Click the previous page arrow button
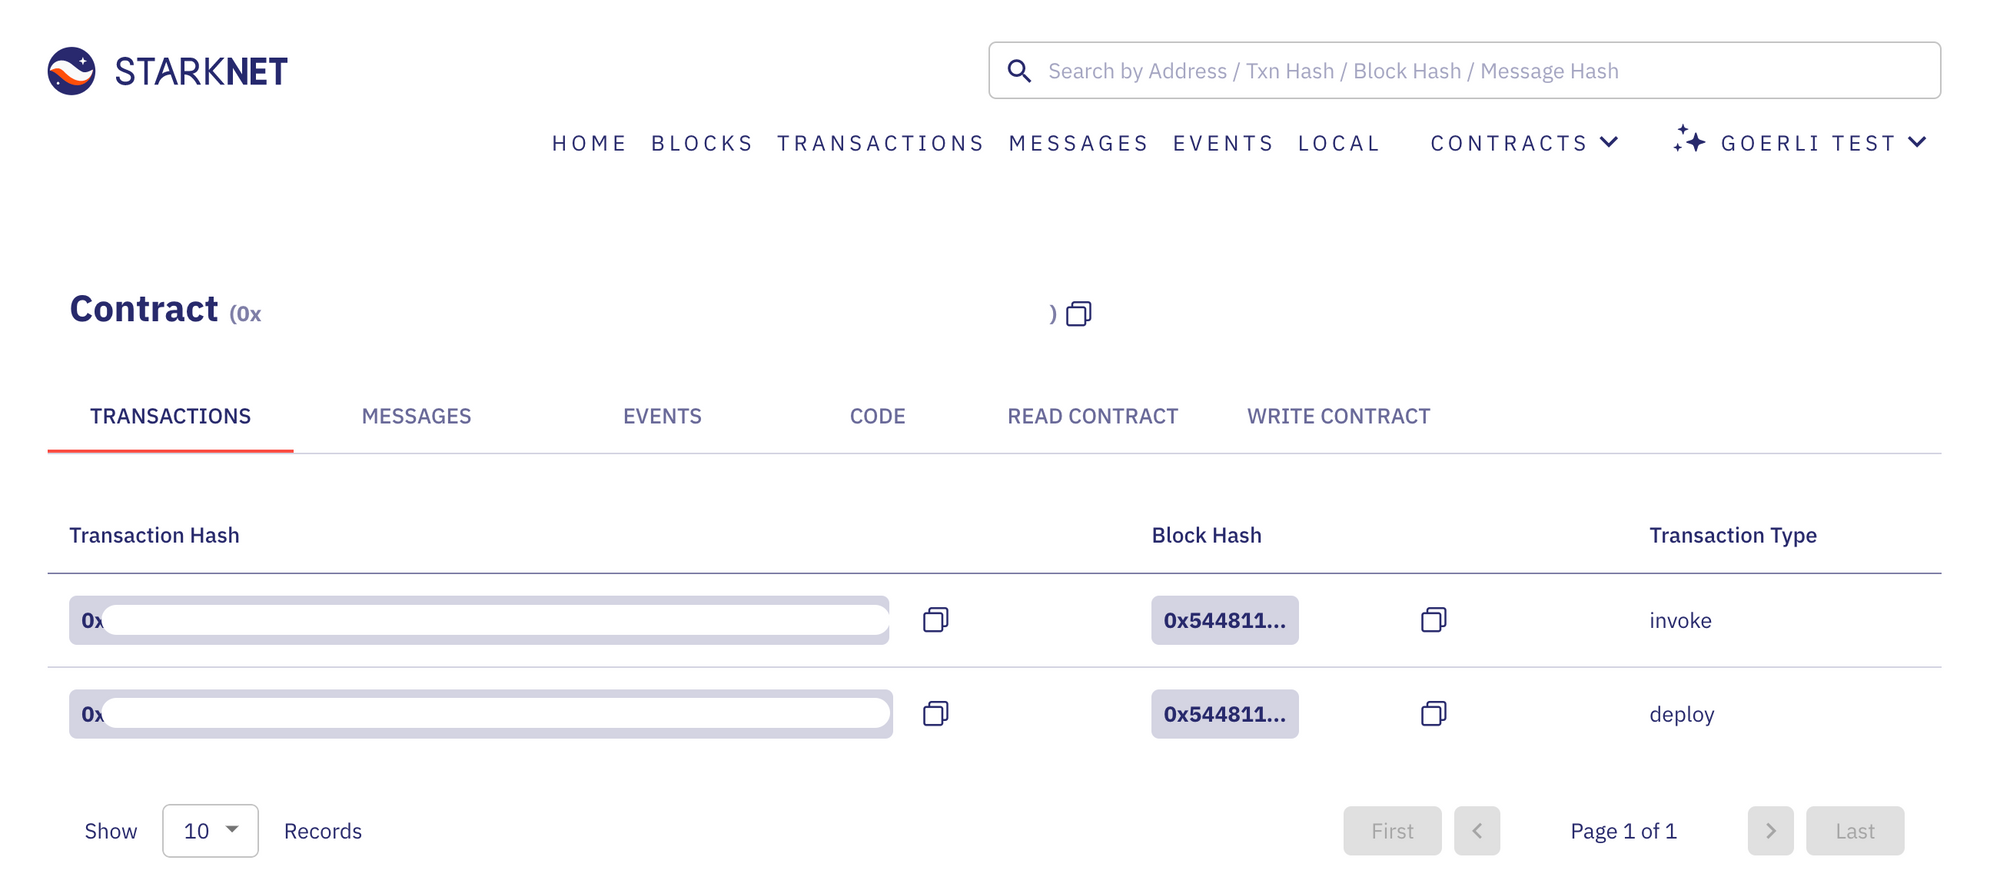 pos(1477,830)
